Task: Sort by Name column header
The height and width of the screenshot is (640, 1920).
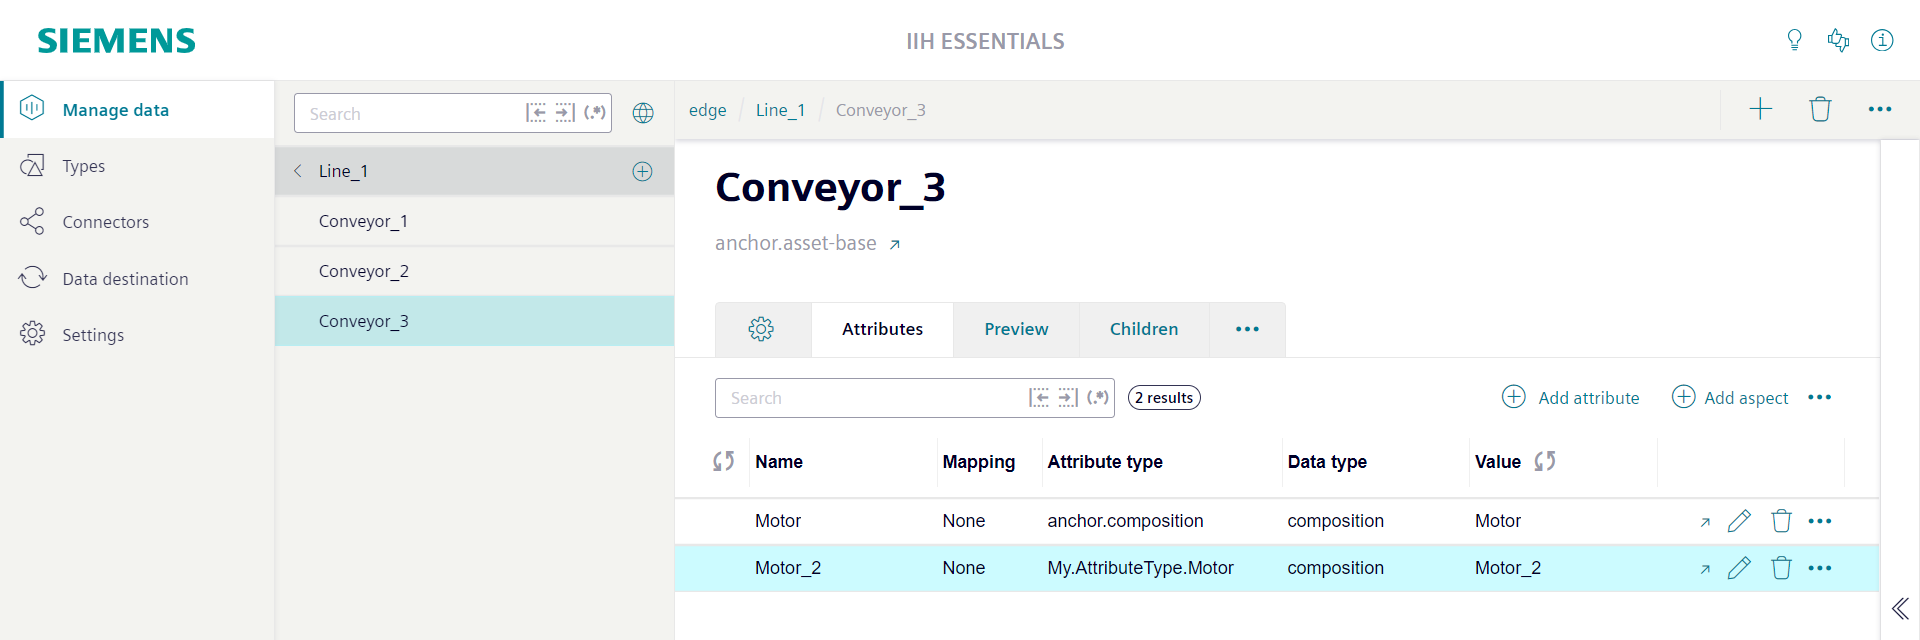Action: [x=779, y=462]
